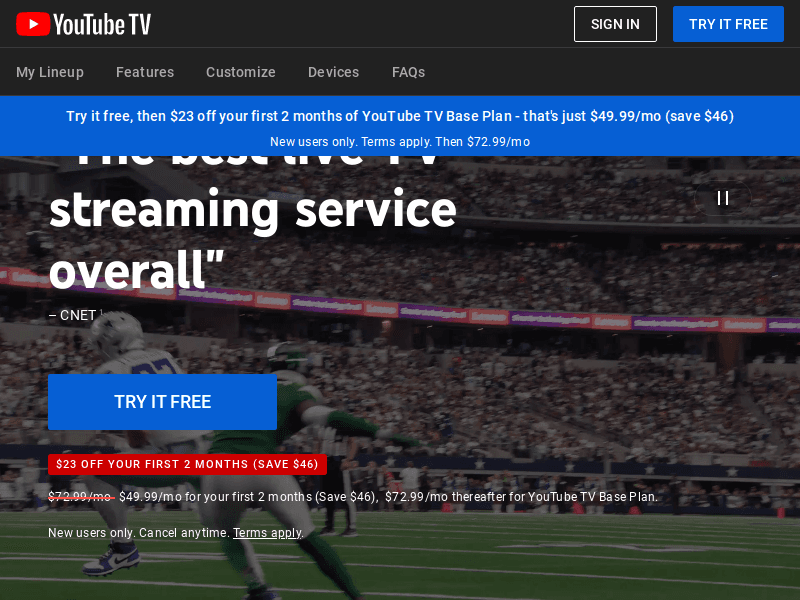800x600 pixels.
Task: Pause the background stadium video
Action: 722,198
